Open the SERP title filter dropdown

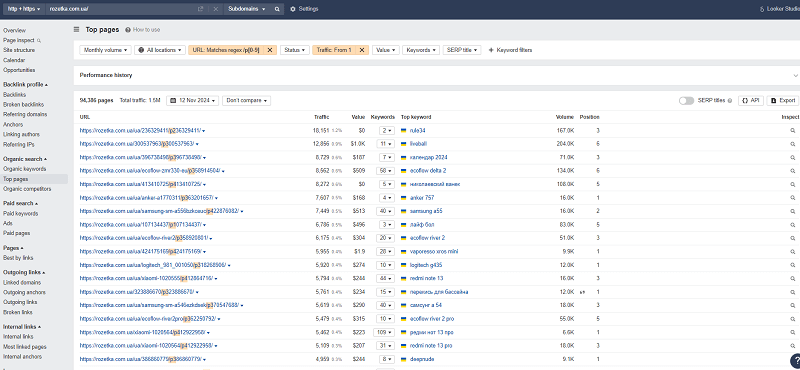[462, 50]
